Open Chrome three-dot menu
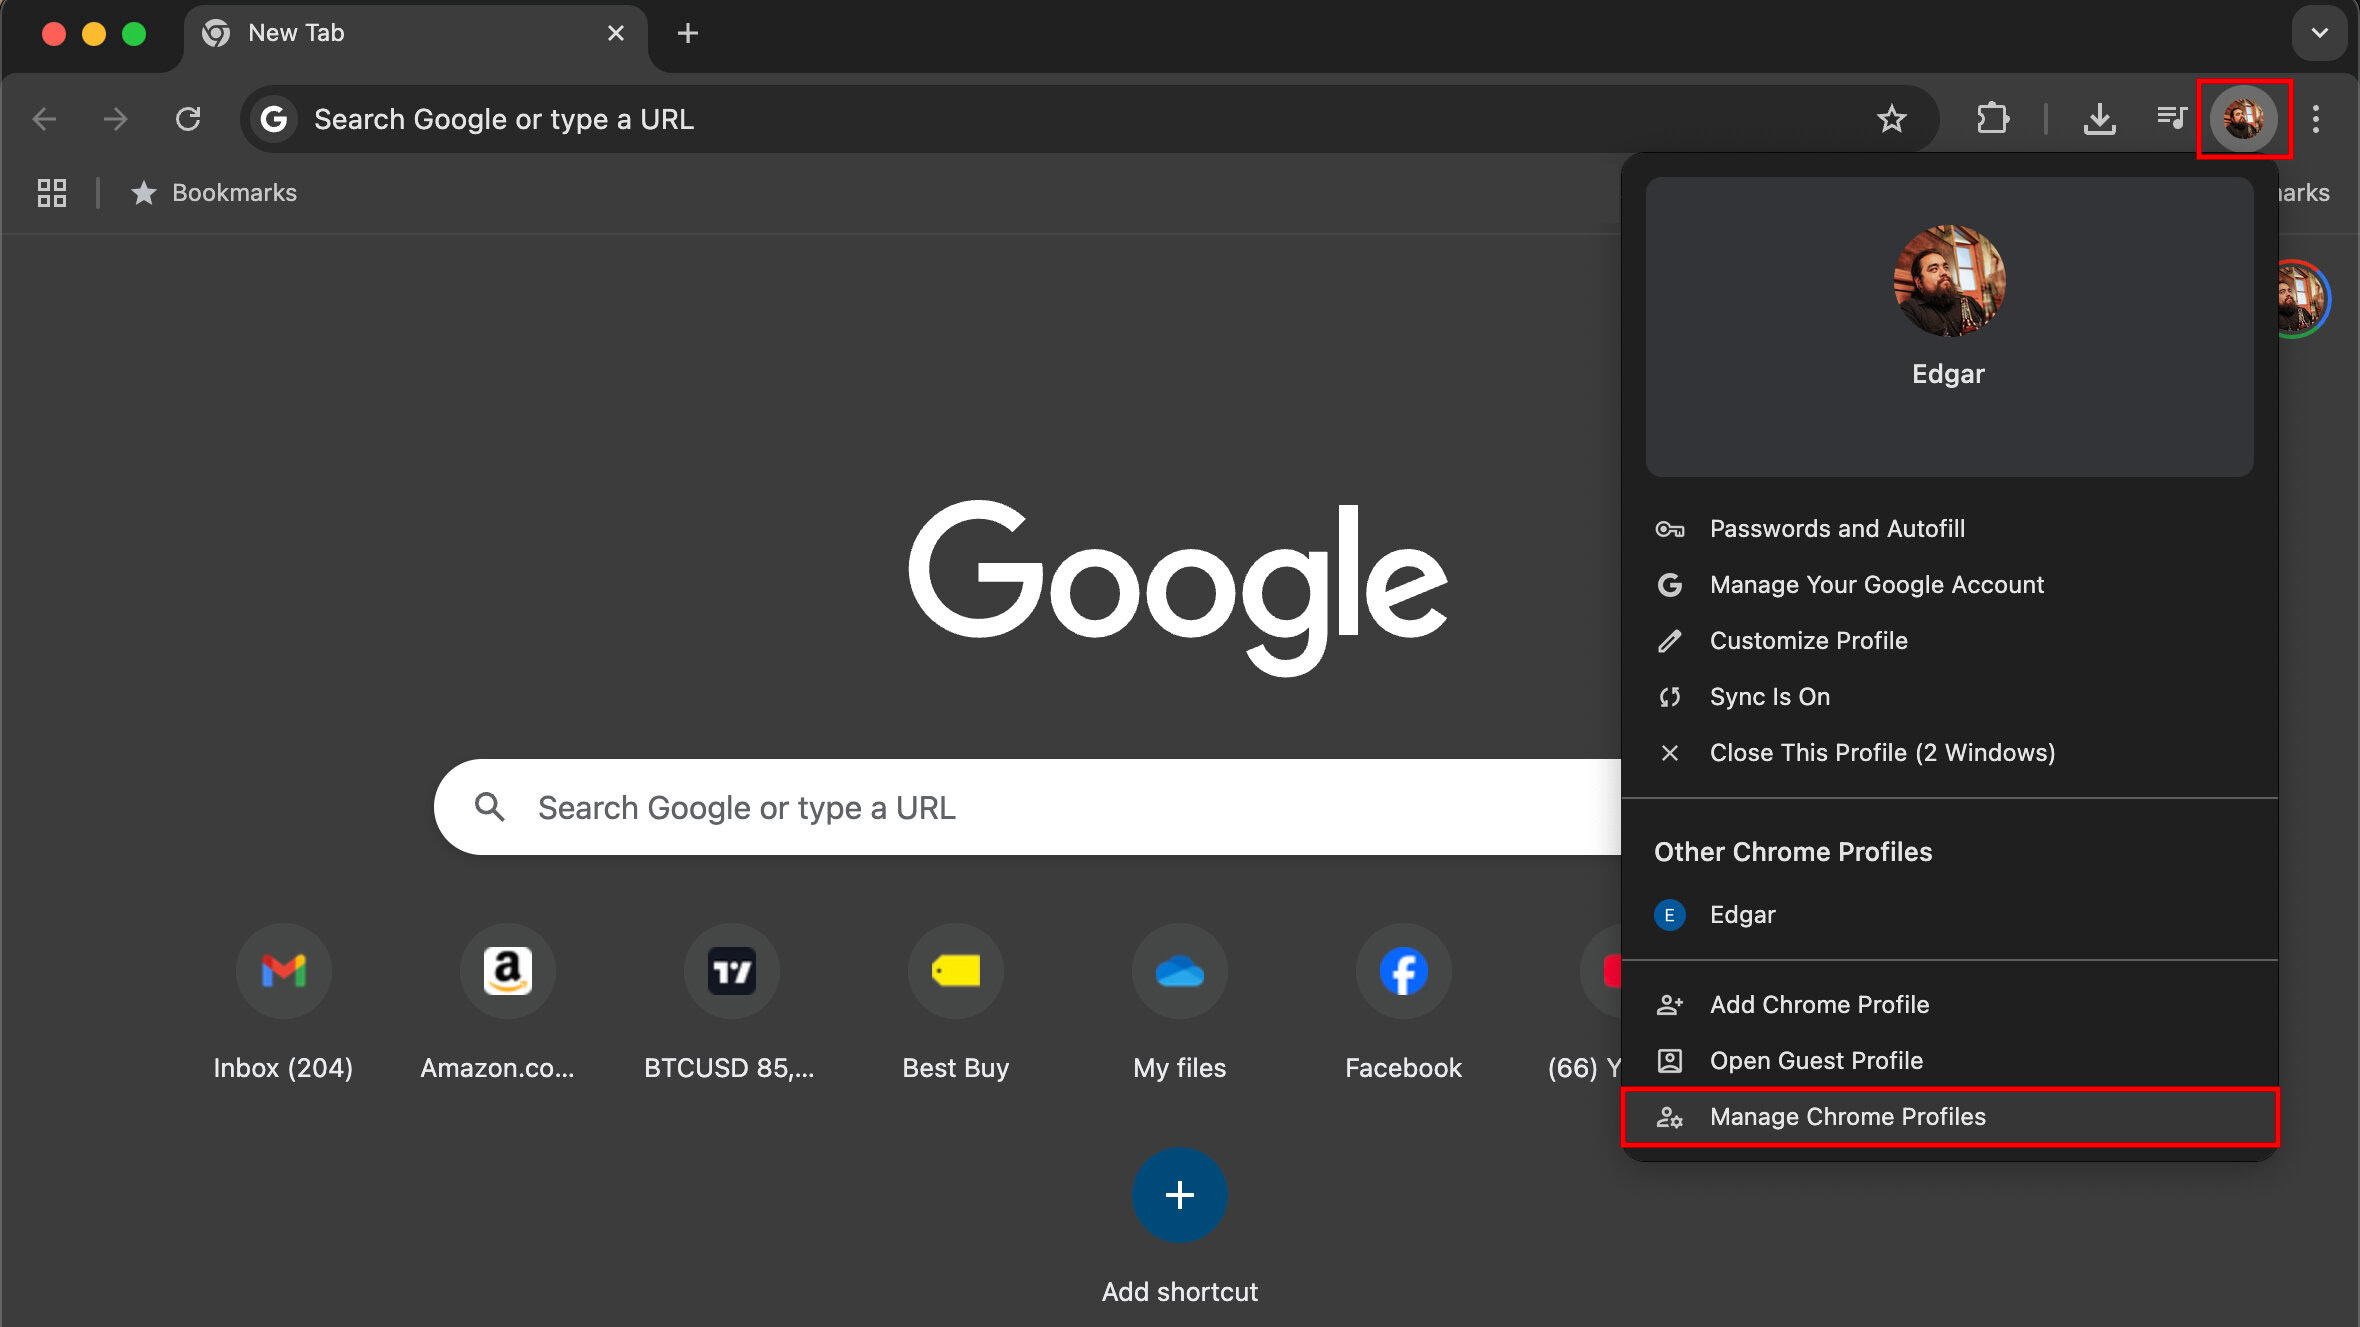Viewport: 2360px width, 1327px height. click(x=2316, y=119)
